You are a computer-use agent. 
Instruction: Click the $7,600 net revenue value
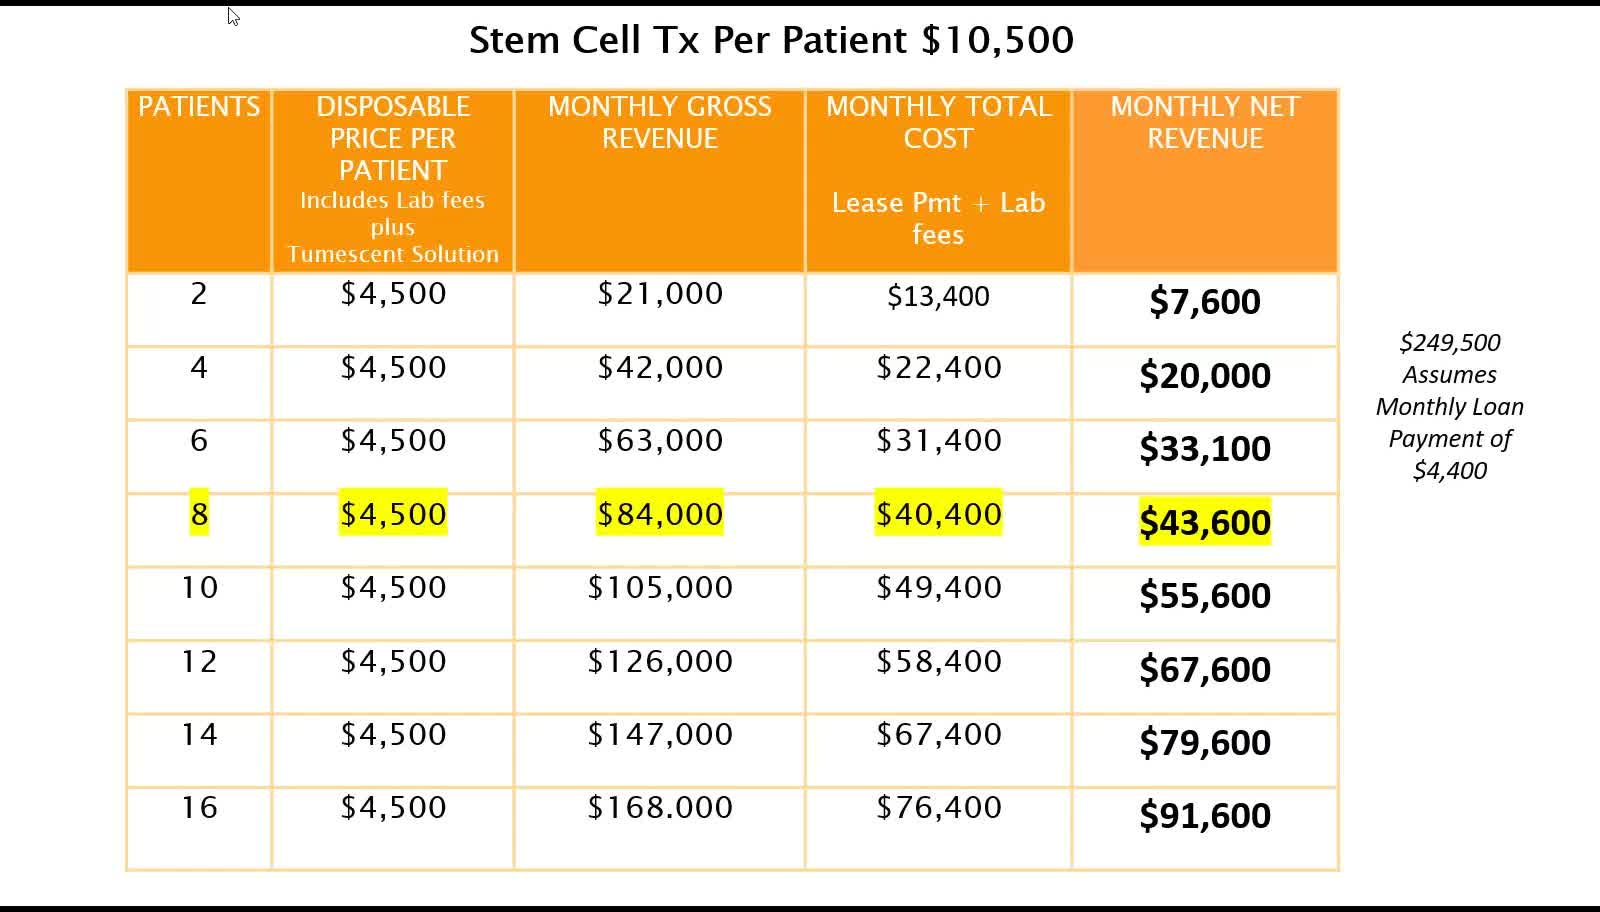tap(1205, 301)
